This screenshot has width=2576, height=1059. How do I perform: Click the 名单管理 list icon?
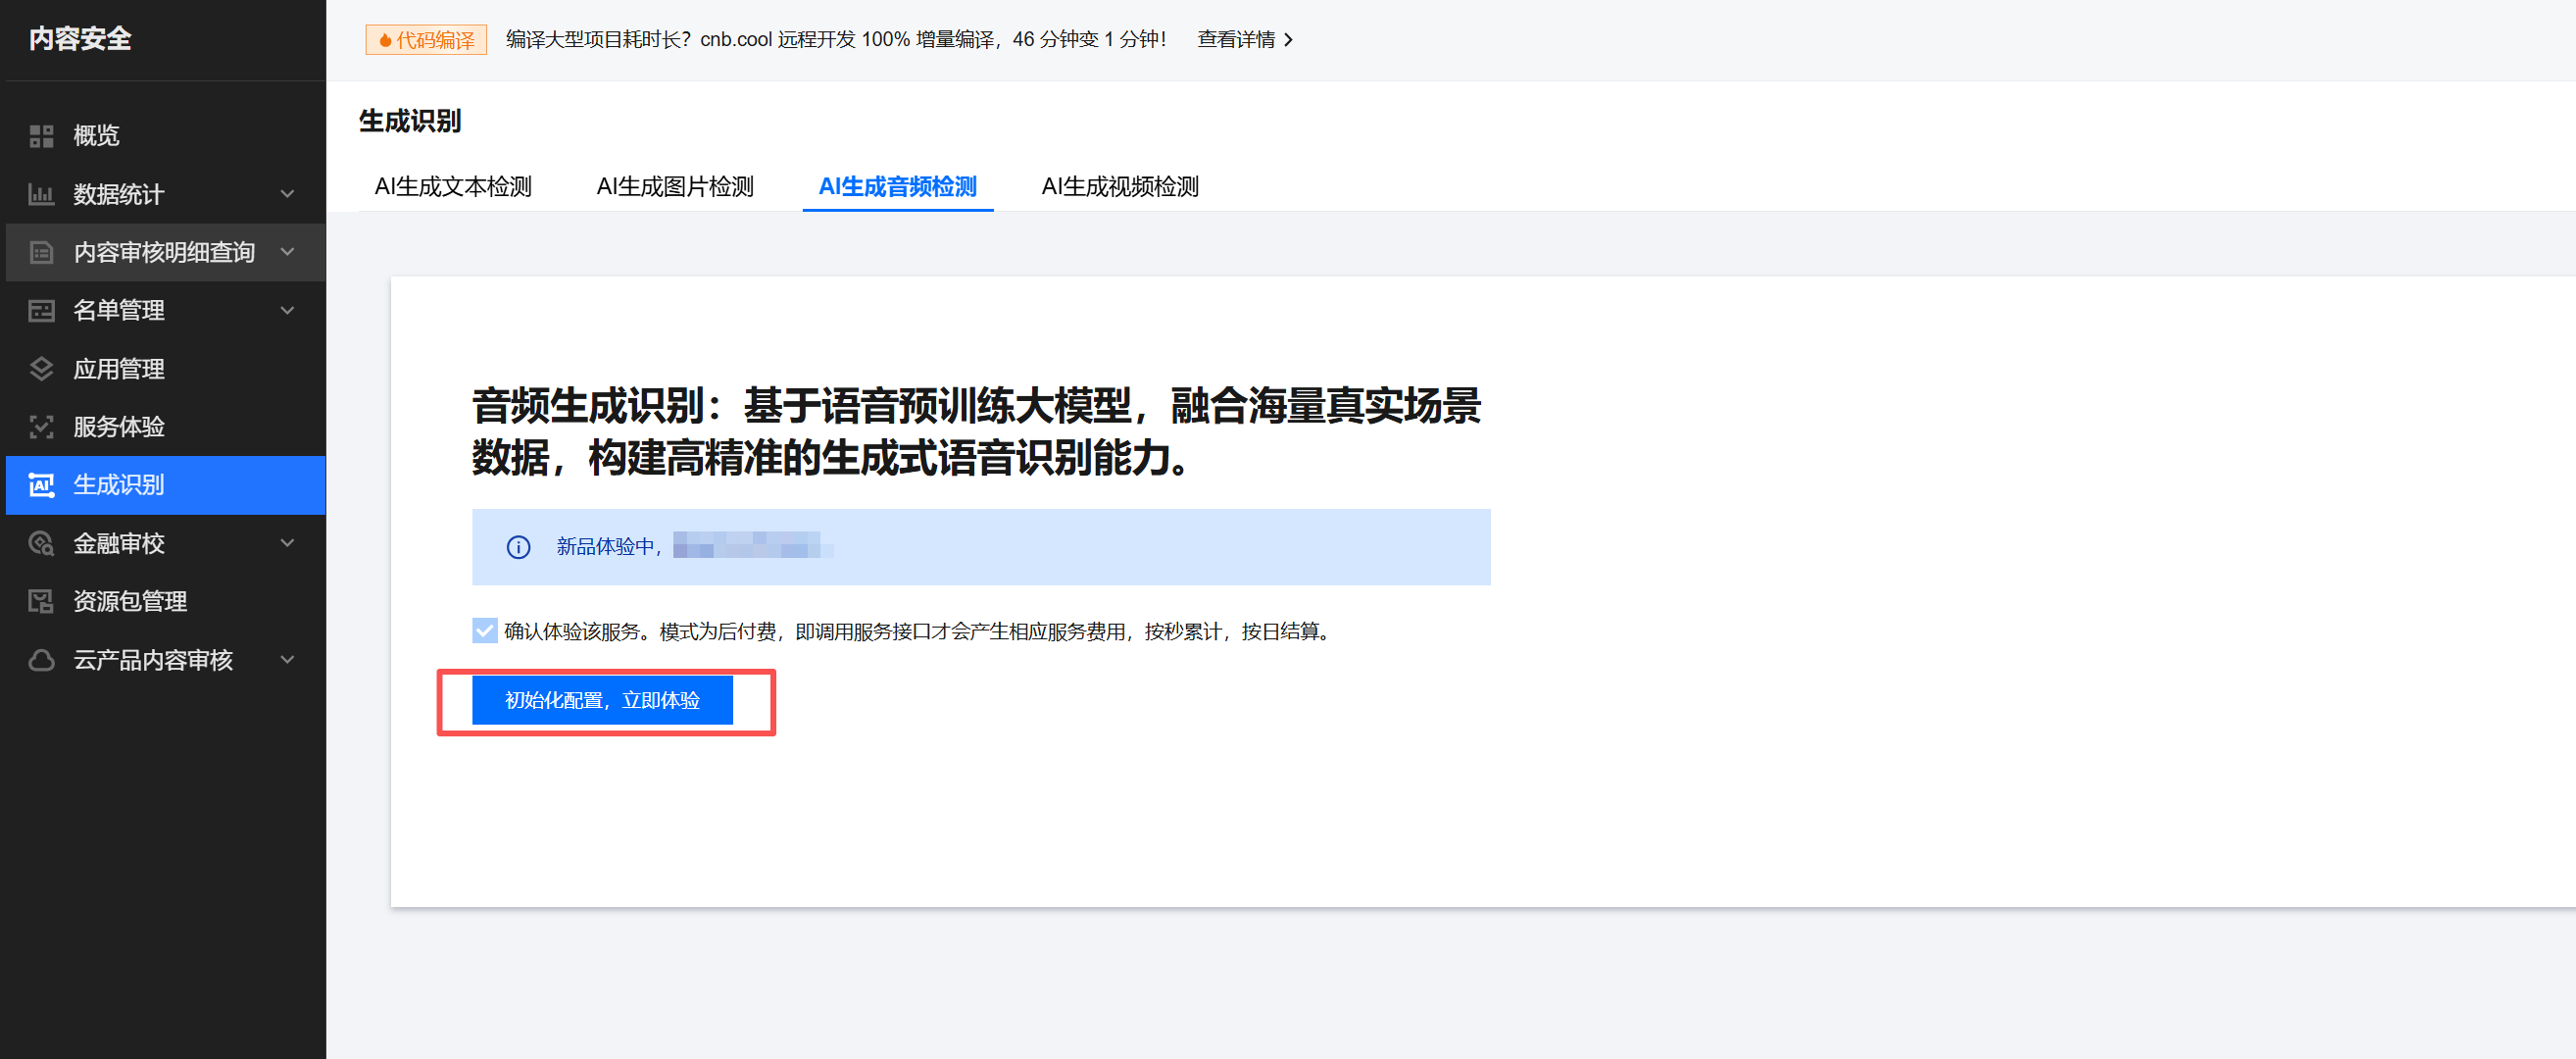pos(41,311)
